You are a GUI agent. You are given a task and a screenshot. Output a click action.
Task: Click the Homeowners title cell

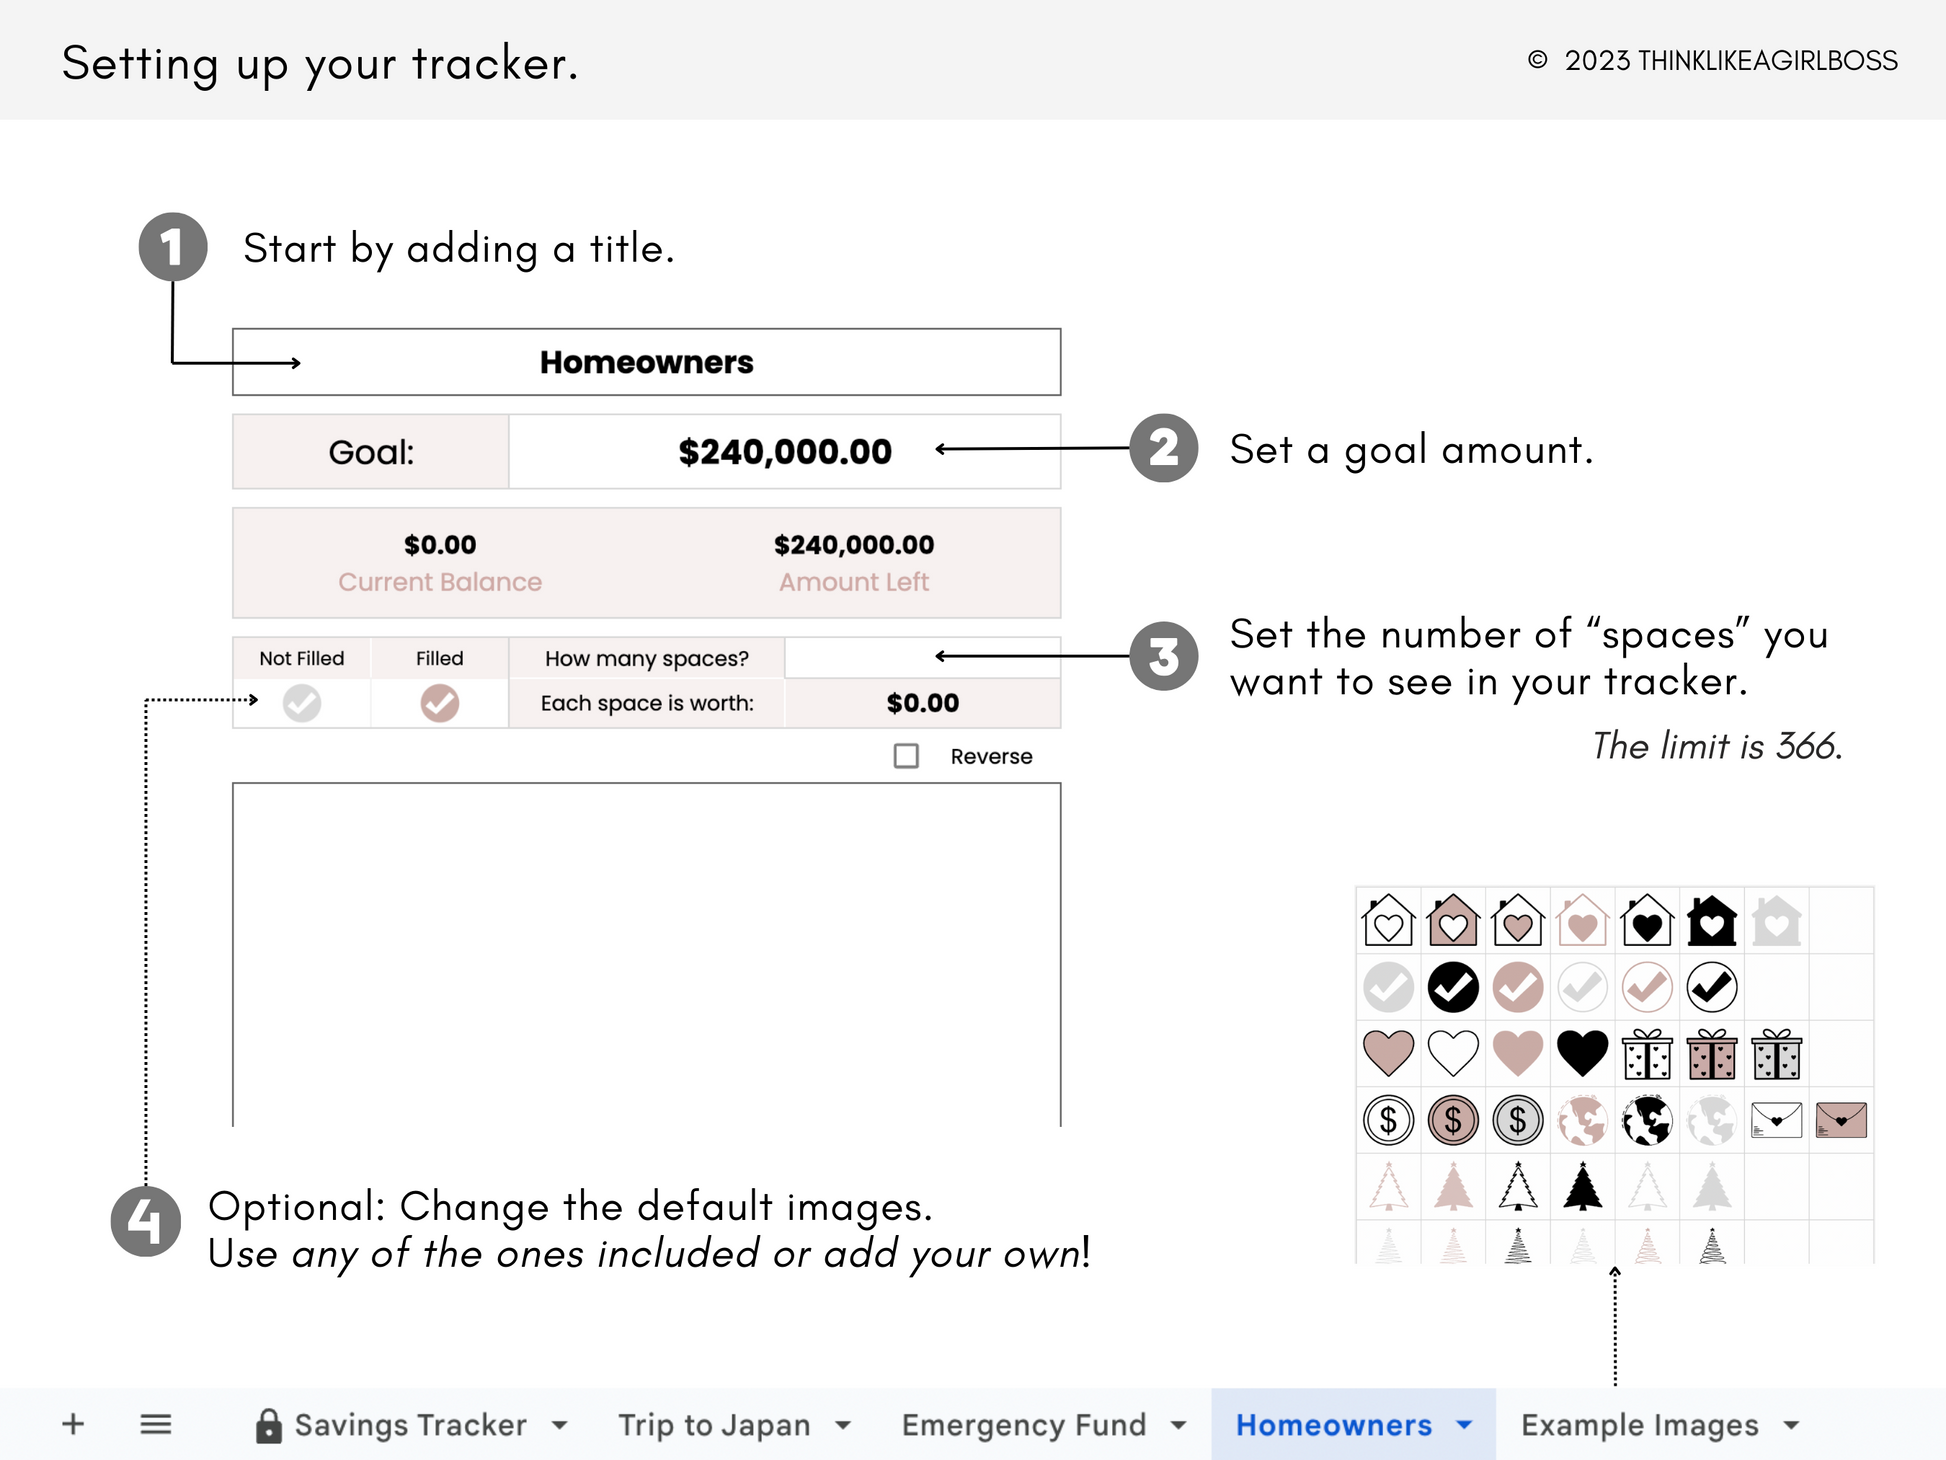[646, 362]
